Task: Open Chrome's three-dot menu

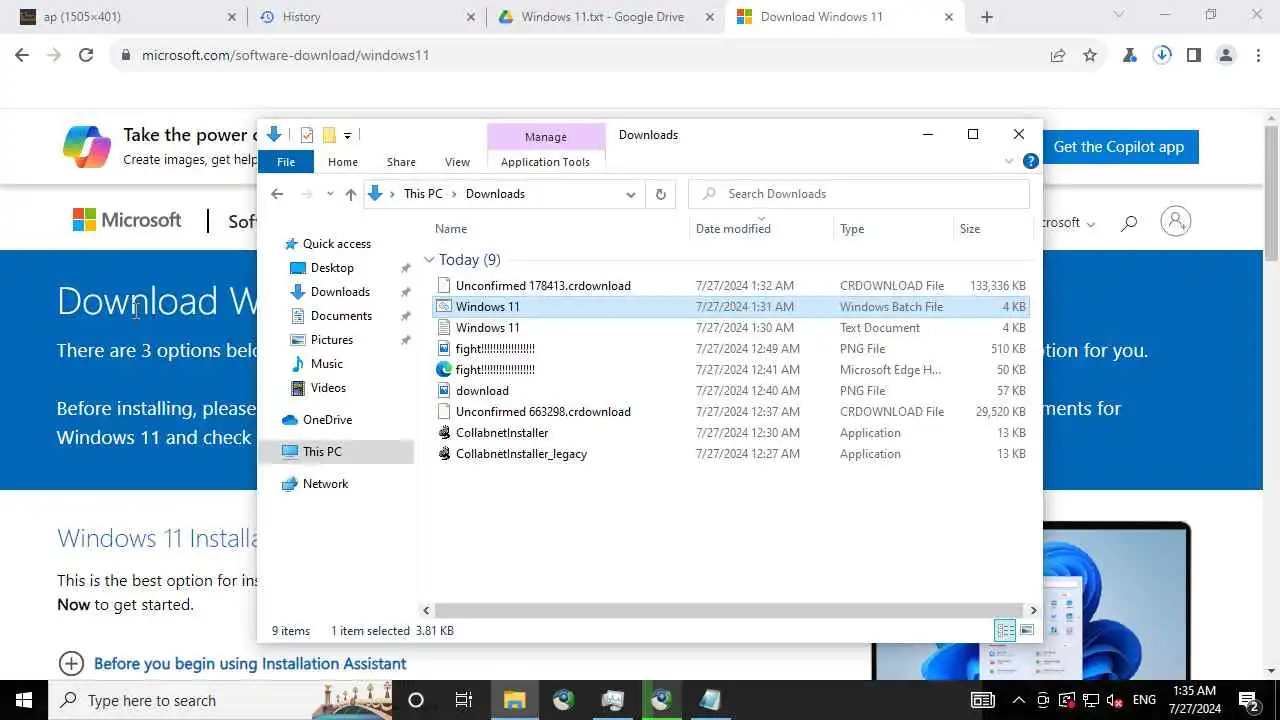Action: click(x=1258, y=55)
